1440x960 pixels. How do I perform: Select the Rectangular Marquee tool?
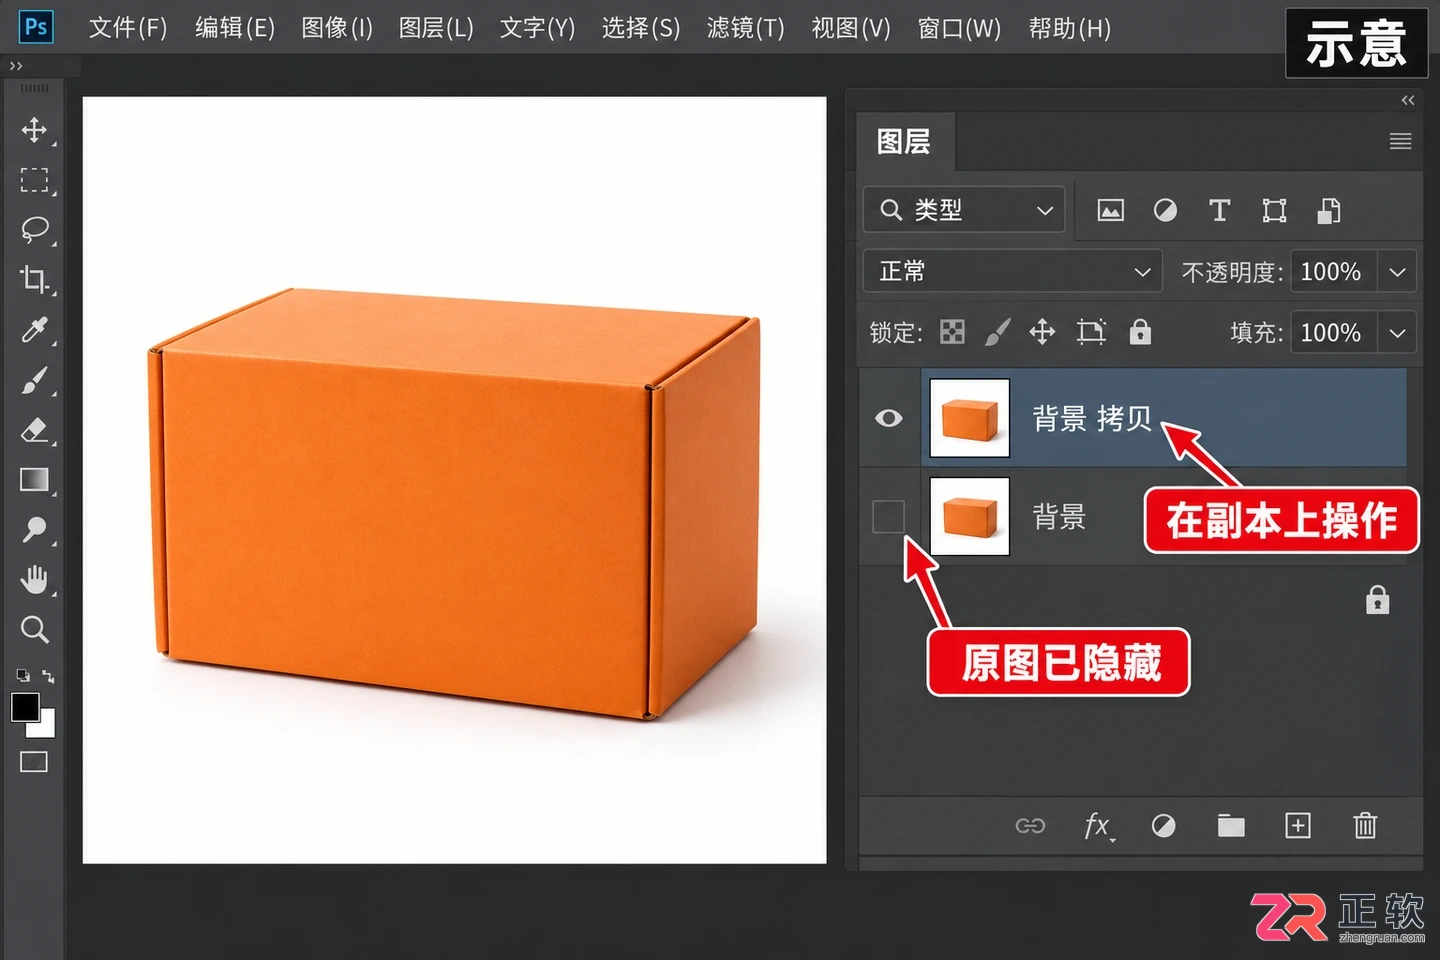pos(34,180)
